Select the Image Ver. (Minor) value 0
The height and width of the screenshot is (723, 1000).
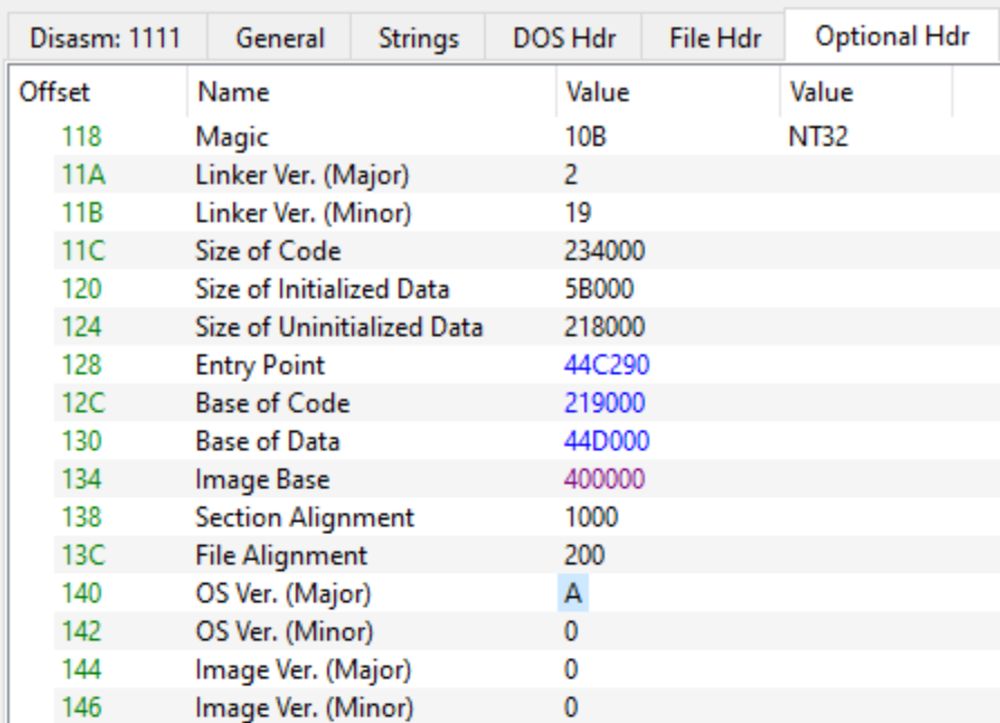(571, 707)
